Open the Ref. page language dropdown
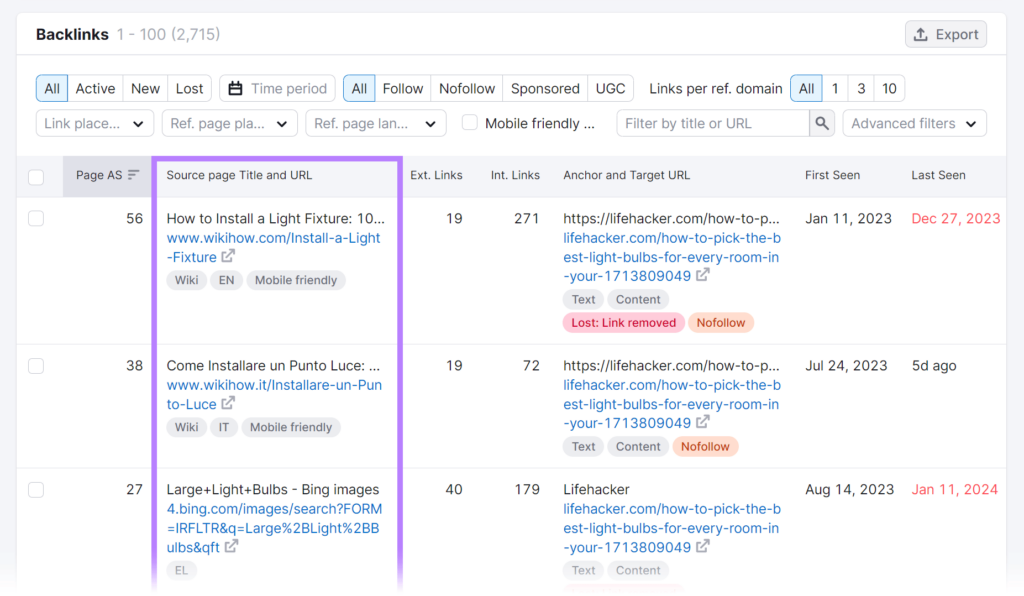The width and height of the screenshot is (1024, 596). [376, 123]
